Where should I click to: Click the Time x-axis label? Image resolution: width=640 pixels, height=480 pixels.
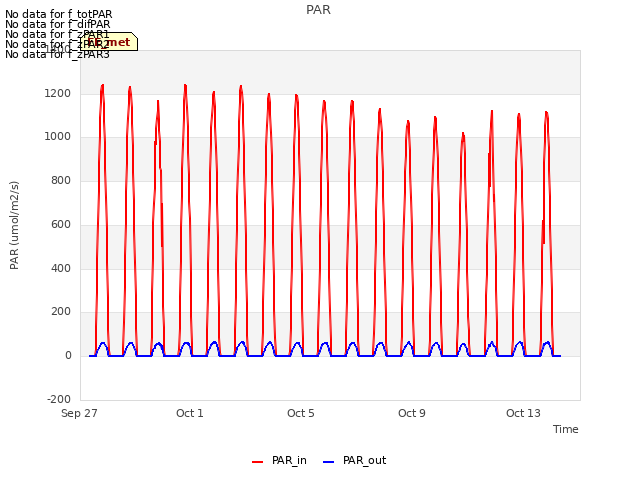[x=566, y=429]
